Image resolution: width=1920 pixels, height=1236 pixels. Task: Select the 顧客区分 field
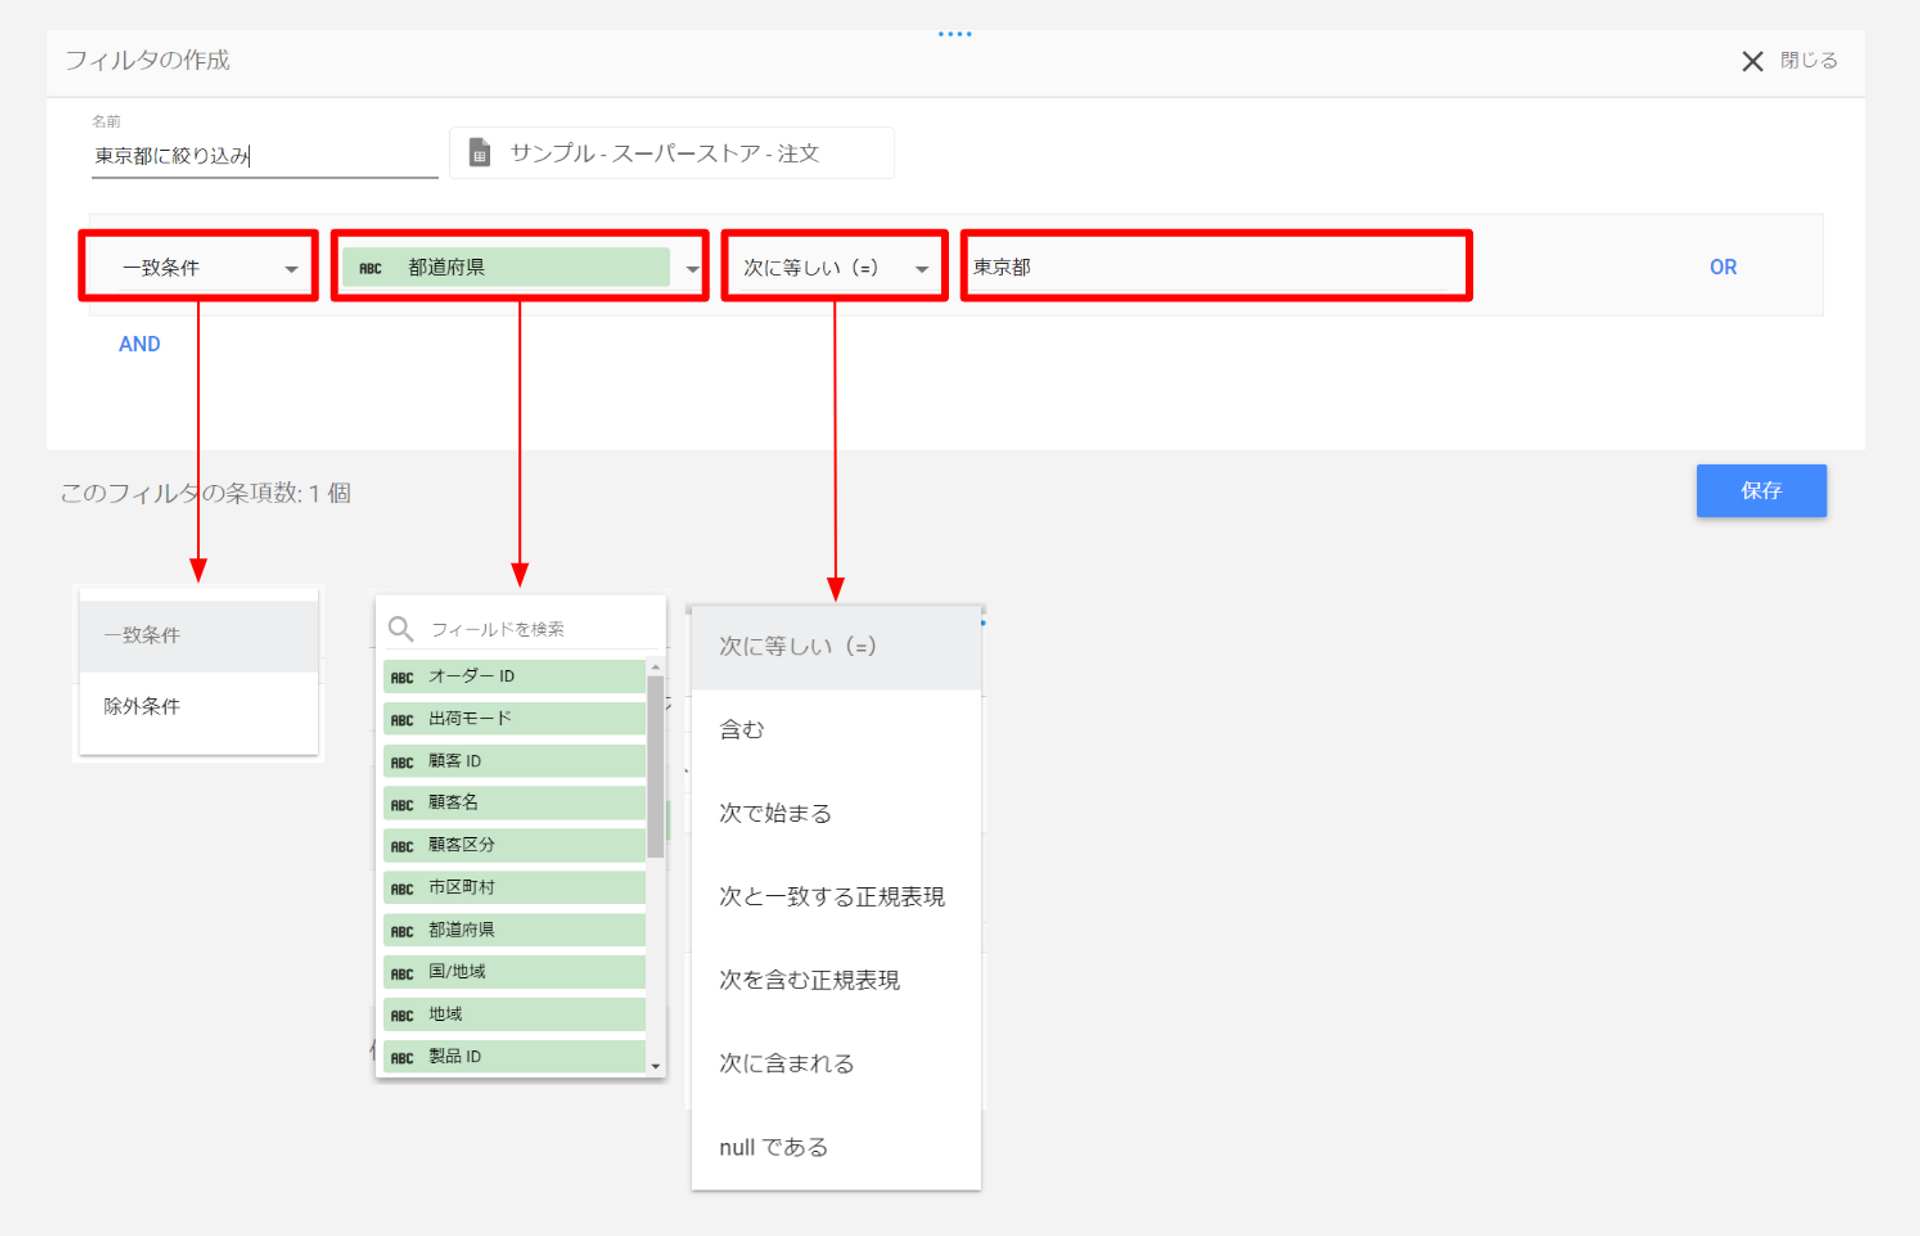[514, 845]
